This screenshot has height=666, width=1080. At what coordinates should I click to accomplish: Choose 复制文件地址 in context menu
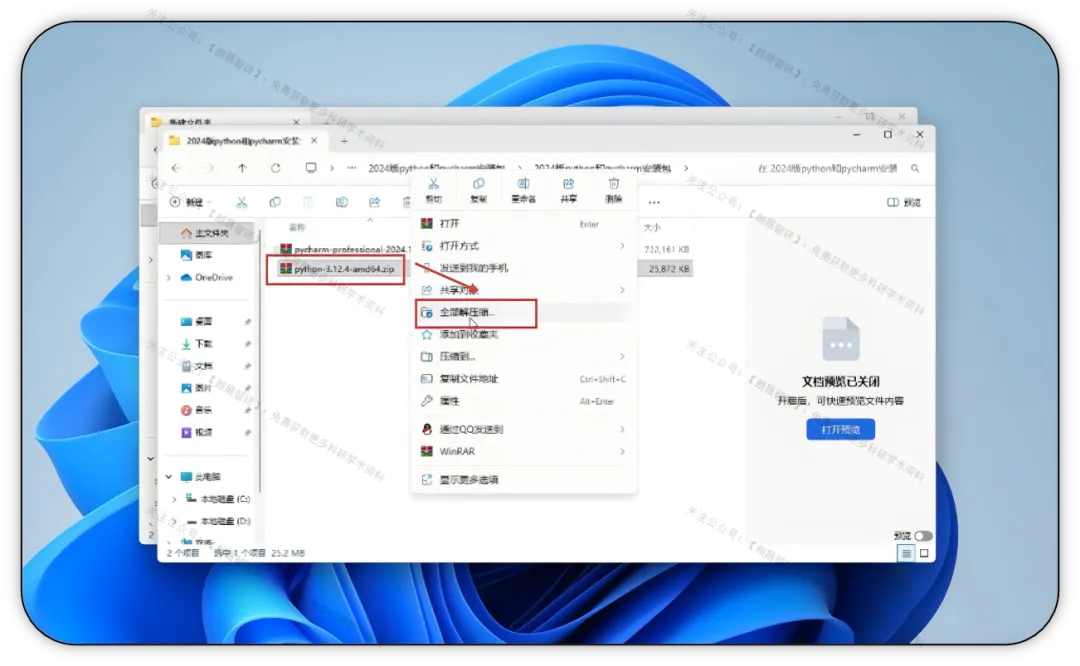tap(523, 379)
